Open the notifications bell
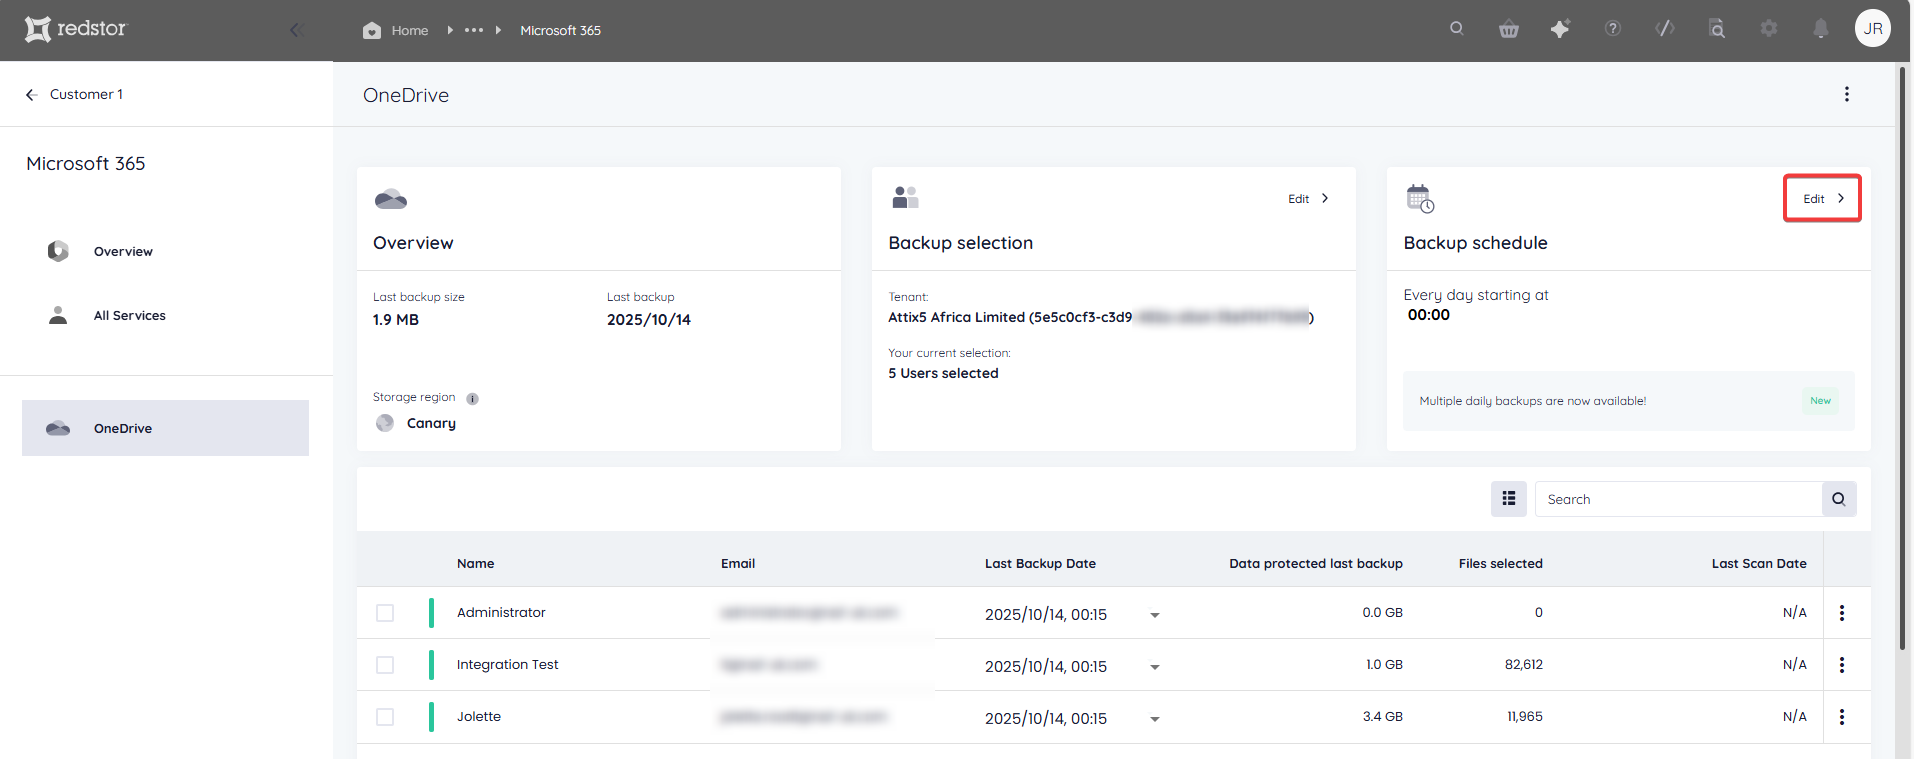1914x759 pixels. click(1821, 29)
